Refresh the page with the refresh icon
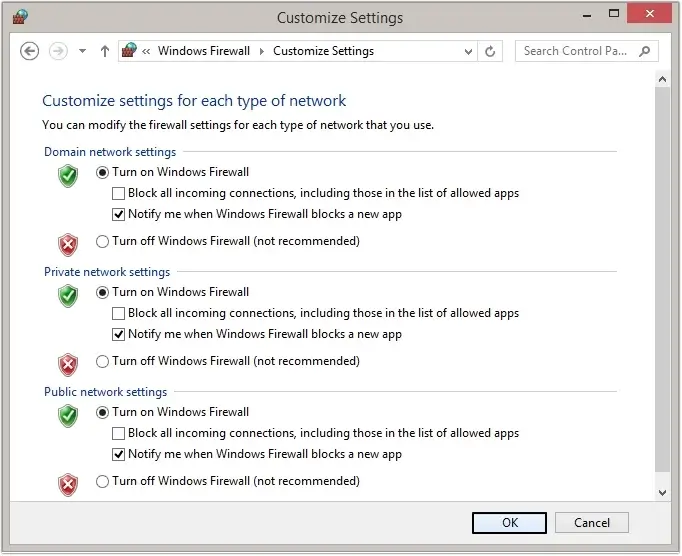Viewport: 682px width, 556px height. pos(490,51)
